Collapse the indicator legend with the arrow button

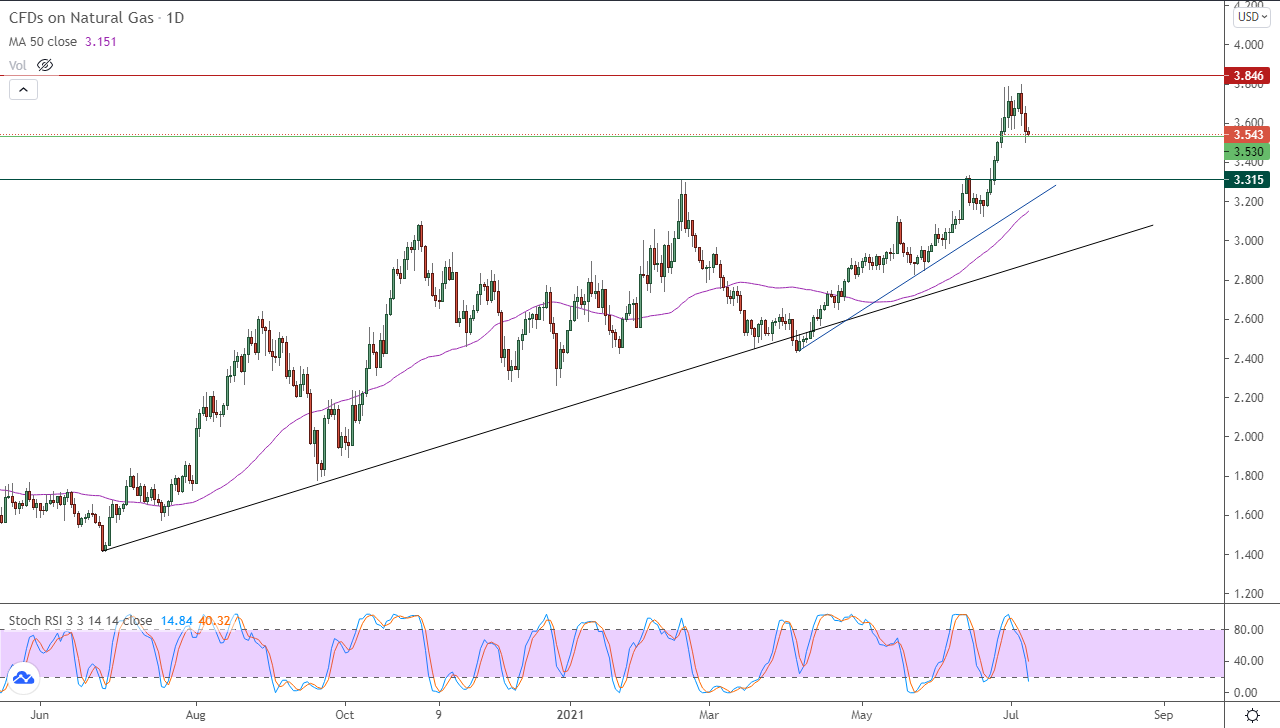pos(23,89)
